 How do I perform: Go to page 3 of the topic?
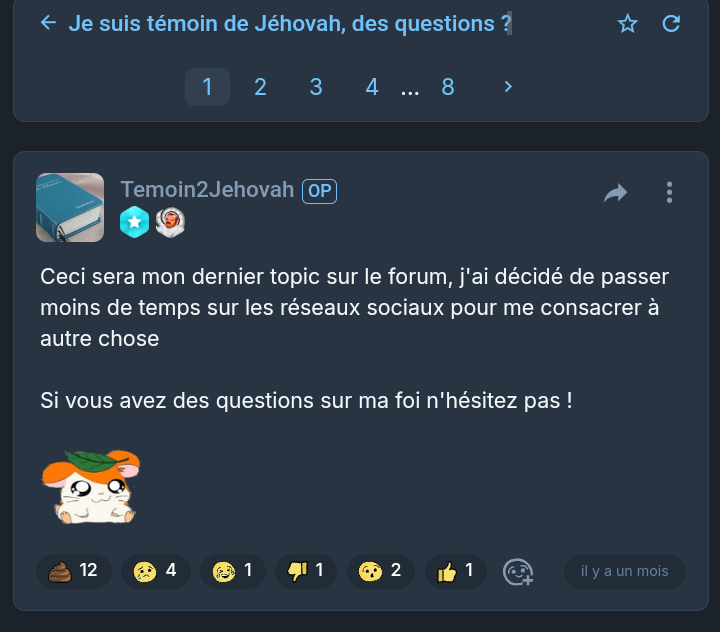[x=316, y=87]
